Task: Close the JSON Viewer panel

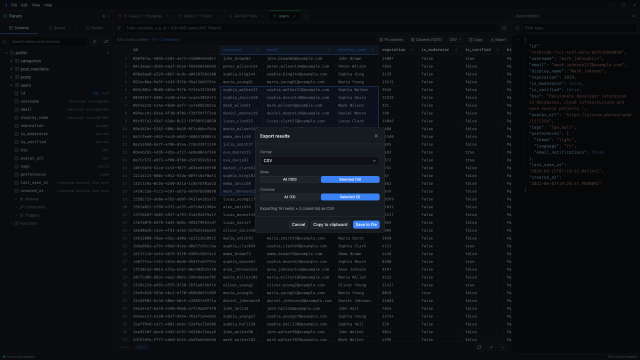Action: 633,16
